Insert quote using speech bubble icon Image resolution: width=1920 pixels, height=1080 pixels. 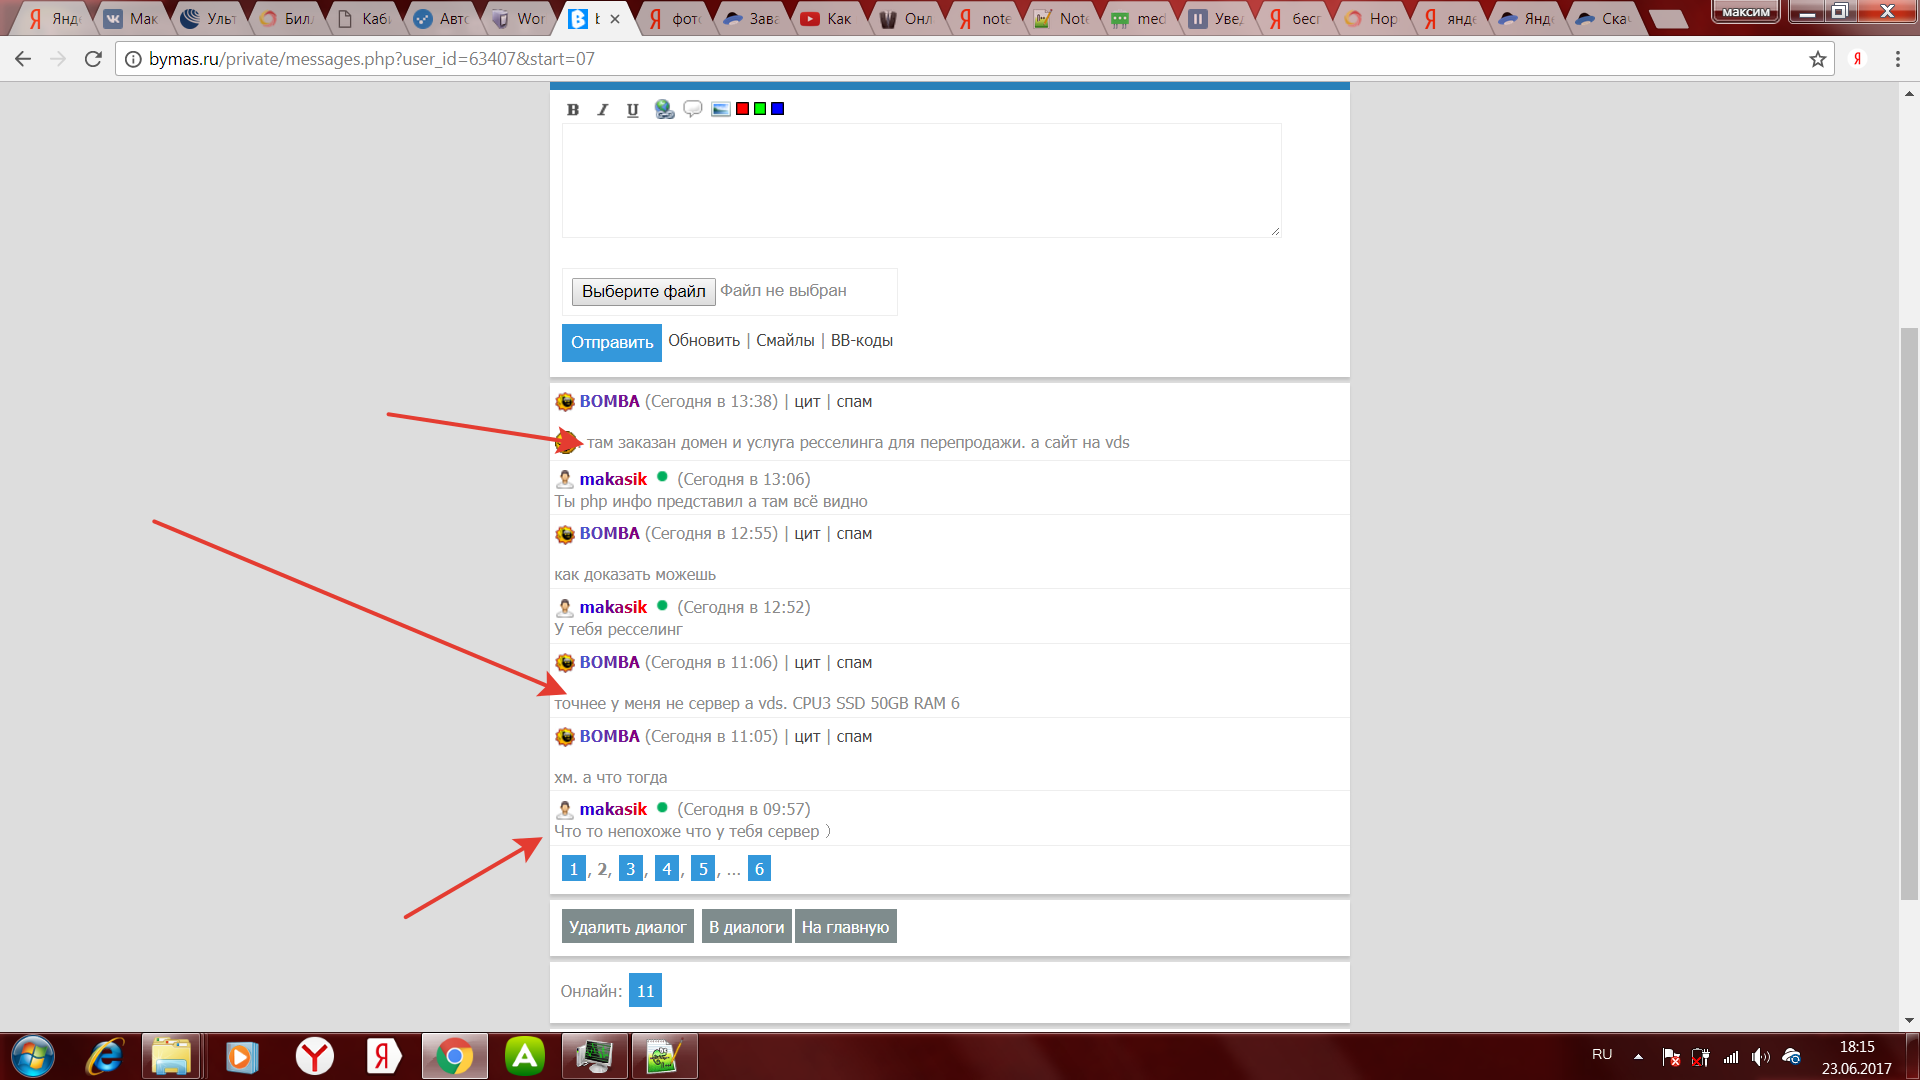[692, 109]
